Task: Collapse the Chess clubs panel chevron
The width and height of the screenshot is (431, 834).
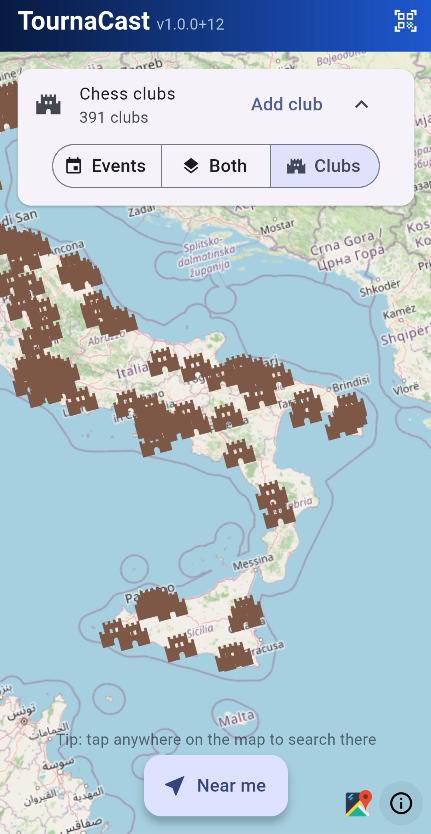Action: 361,104
